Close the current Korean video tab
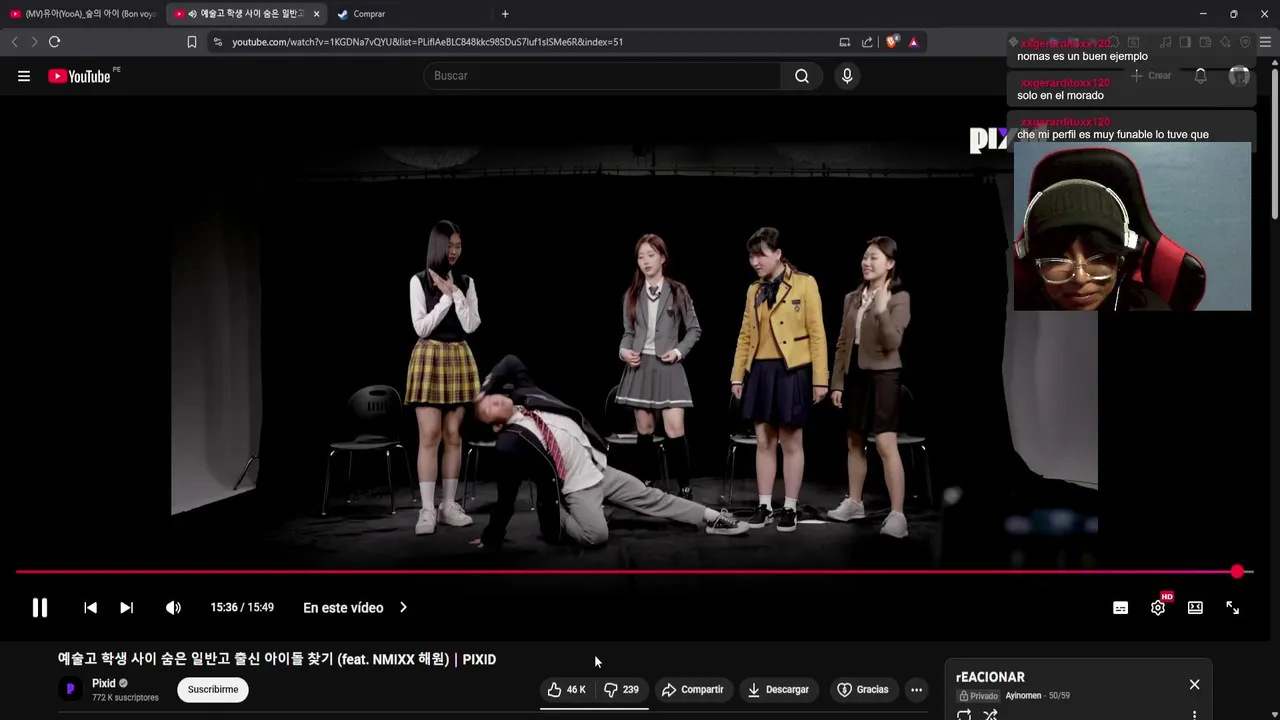The height and width of the screenshot is (720, 1280). click(x=316, y=14)
